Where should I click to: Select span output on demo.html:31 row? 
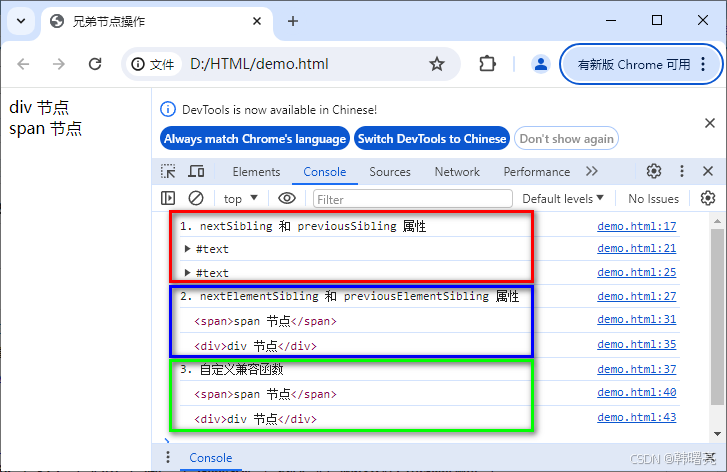coord(265,321)
